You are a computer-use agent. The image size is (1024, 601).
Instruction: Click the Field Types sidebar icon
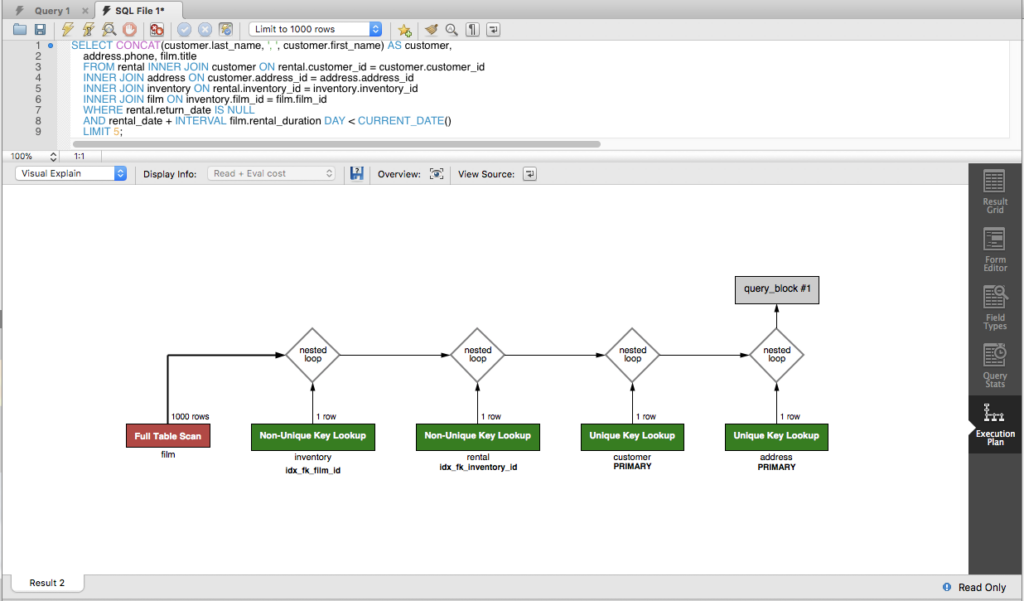coord(995,305)
